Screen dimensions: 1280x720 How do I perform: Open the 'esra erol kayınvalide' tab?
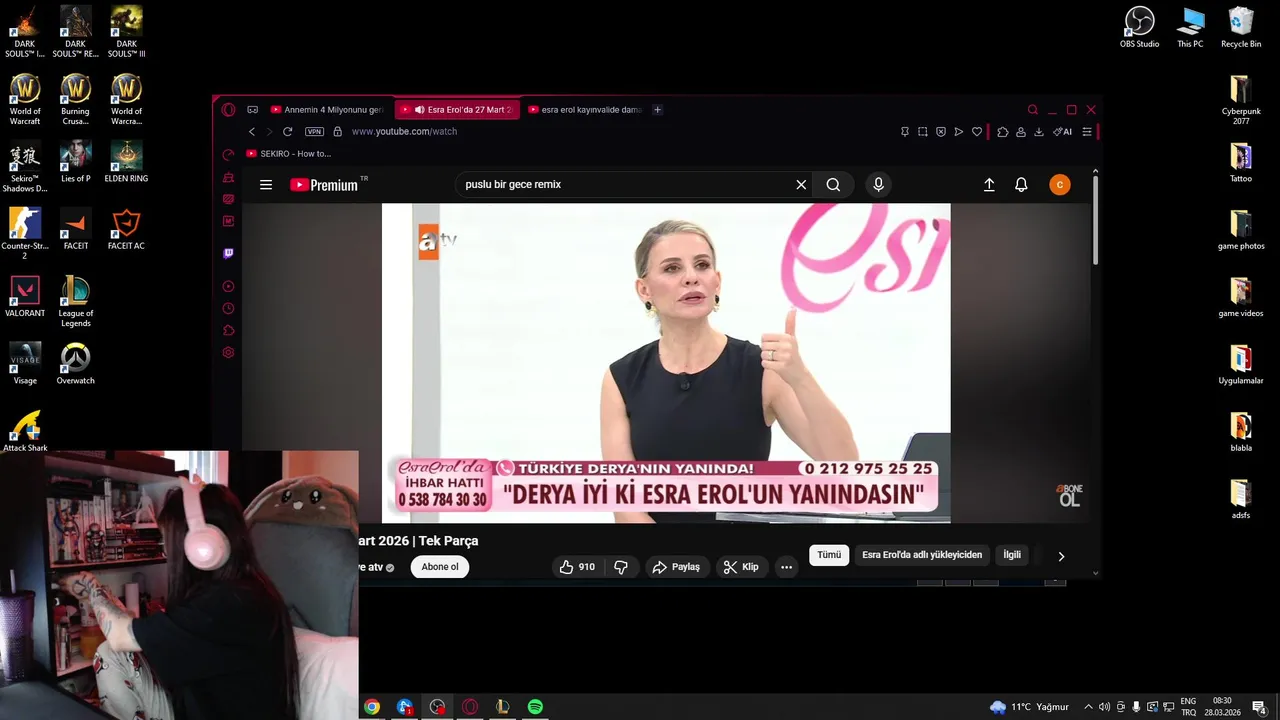pyautogui.click(x=586, y=110)
